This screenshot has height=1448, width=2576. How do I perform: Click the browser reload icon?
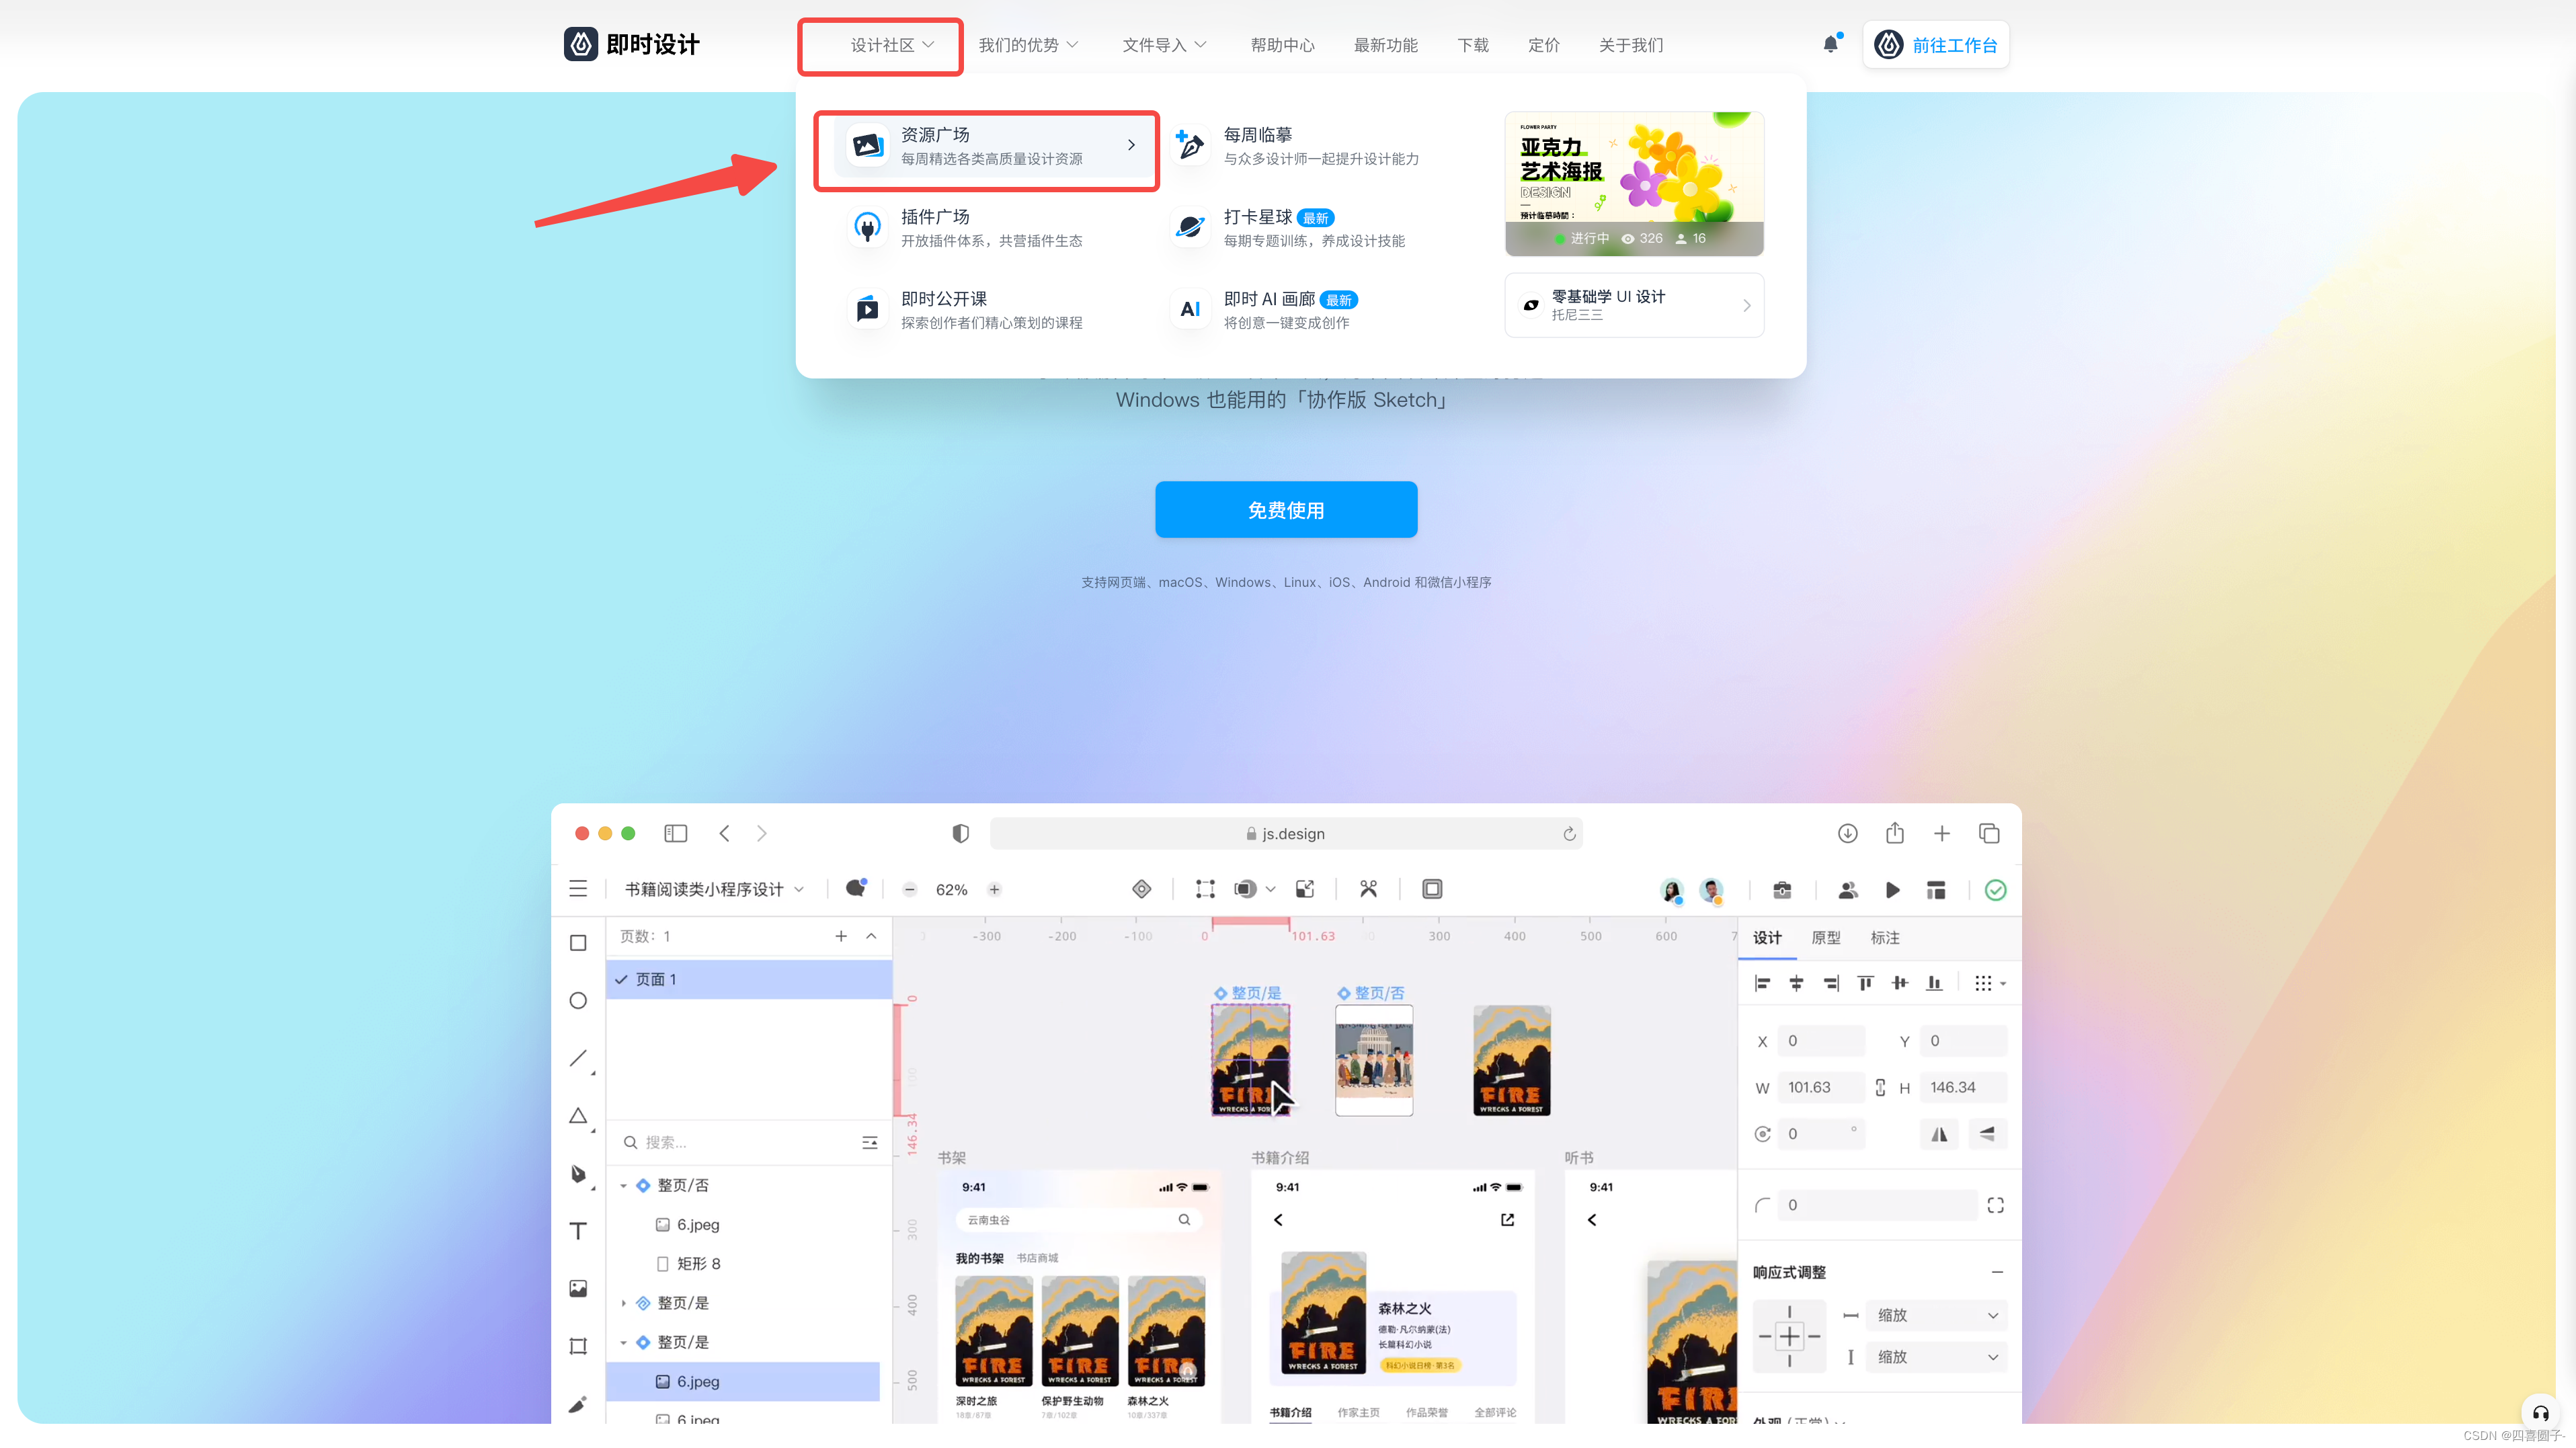click(x=1569, y=834)
